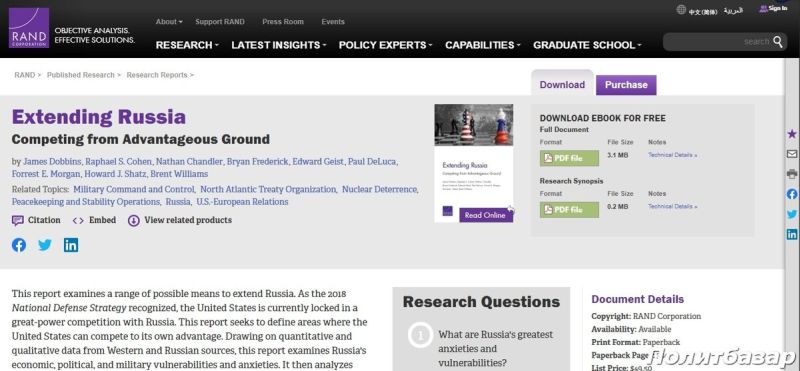Image resolution: width=800 pixels, height=371 pixels.
Task: Share on LinkedIn below the title
Action: click(x=71, y=245)
